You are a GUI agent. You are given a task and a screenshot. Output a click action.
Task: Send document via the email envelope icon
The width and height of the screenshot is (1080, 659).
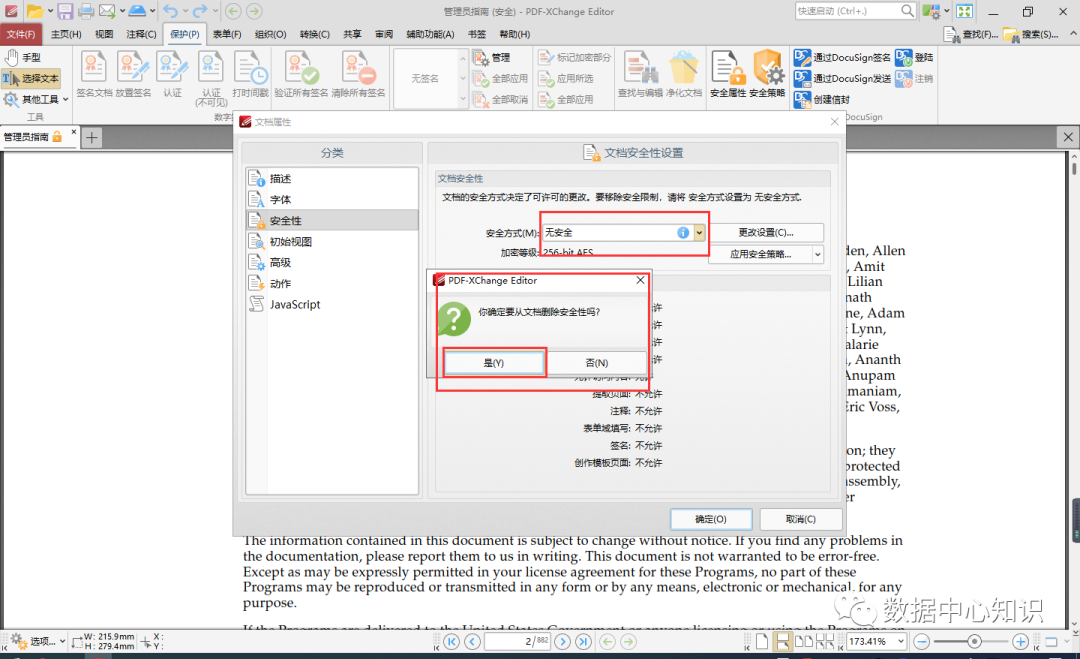107,11
